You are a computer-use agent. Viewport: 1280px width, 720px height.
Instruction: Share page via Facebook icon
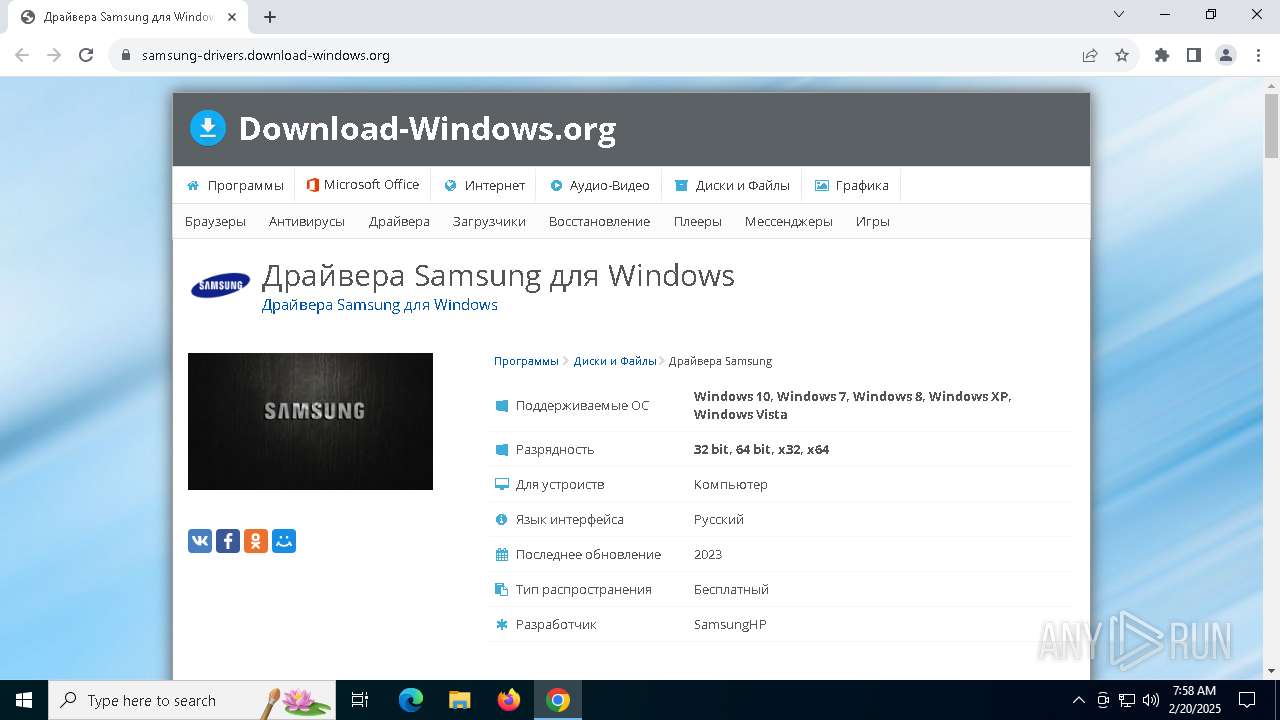(228, 541)
